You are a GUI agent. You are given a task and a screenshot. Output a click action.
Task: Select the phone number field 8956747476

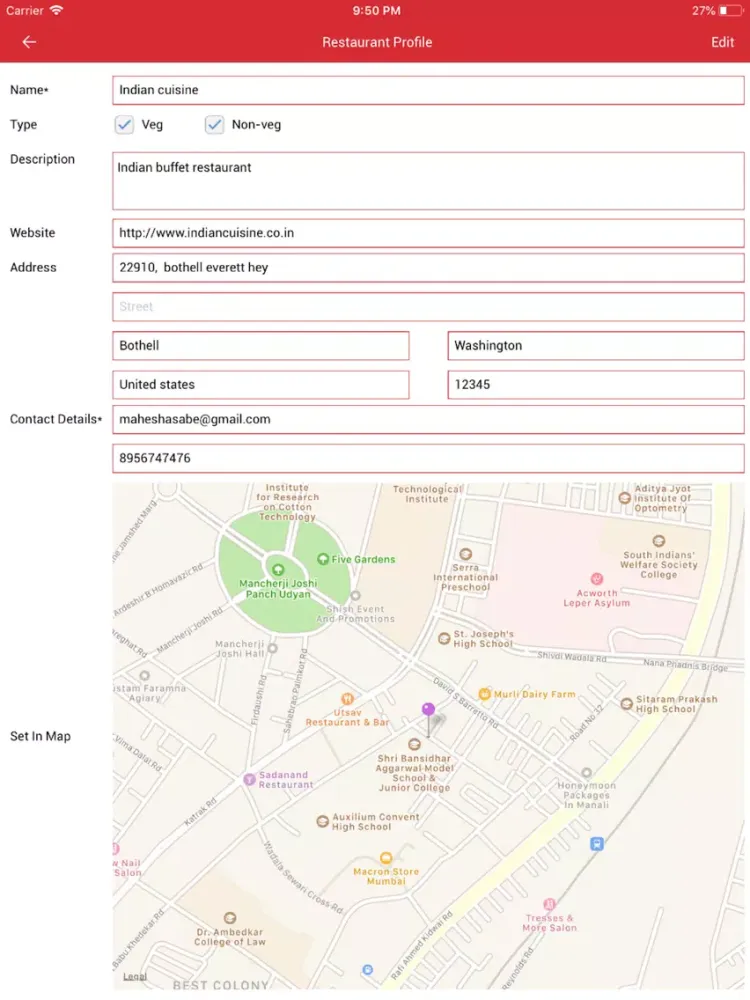pos(428,459)
